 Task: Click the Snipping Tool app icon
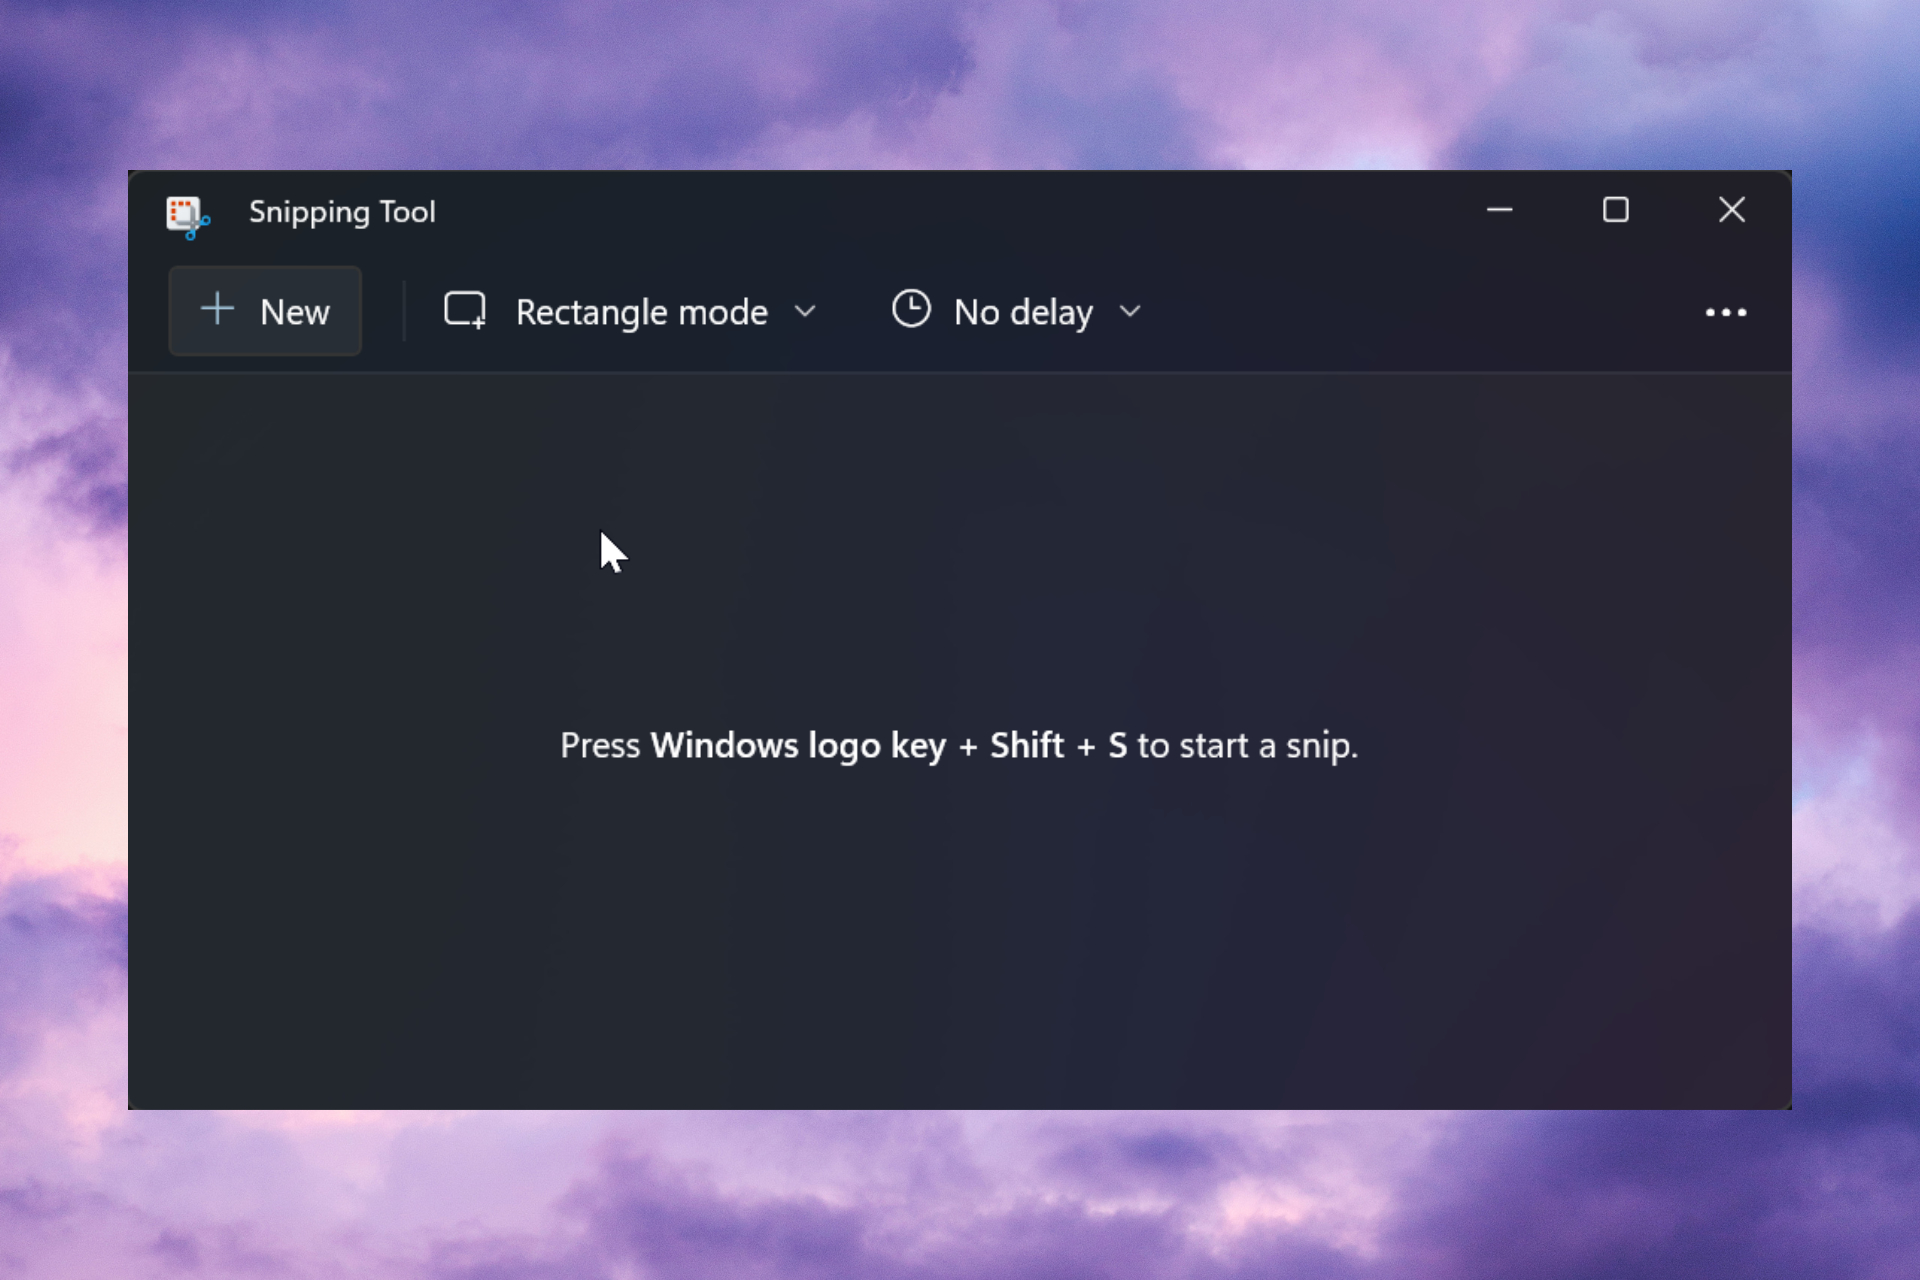point(186,210)
